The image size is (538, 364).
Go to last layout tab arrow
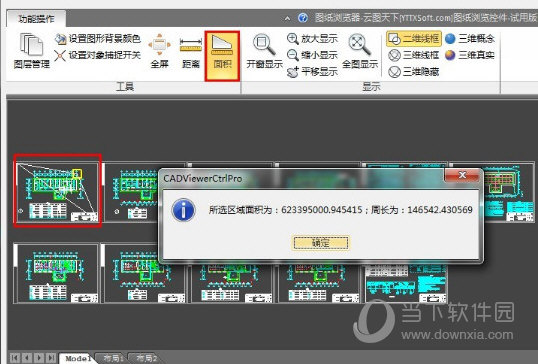(x=51, y=358)
